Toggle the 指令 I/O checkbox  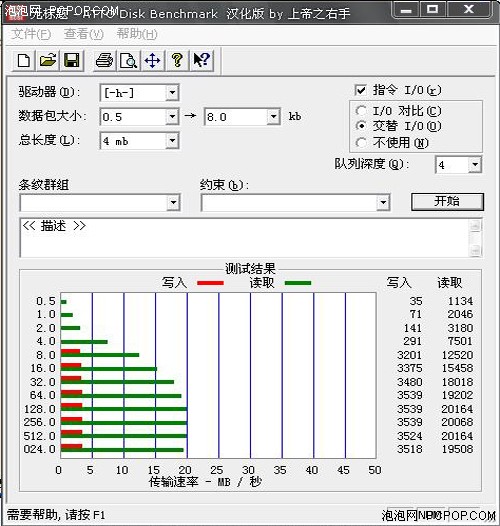click(360, 90)
